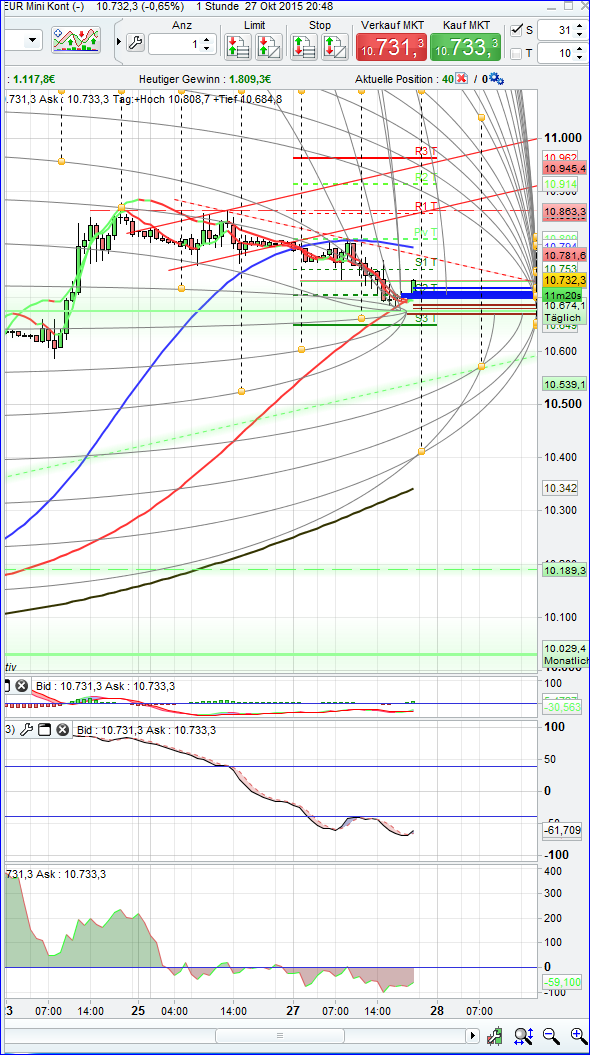Click the S3 T pivot label
The width and height of the screenshot is (590, 1055).
click(426, 318)
